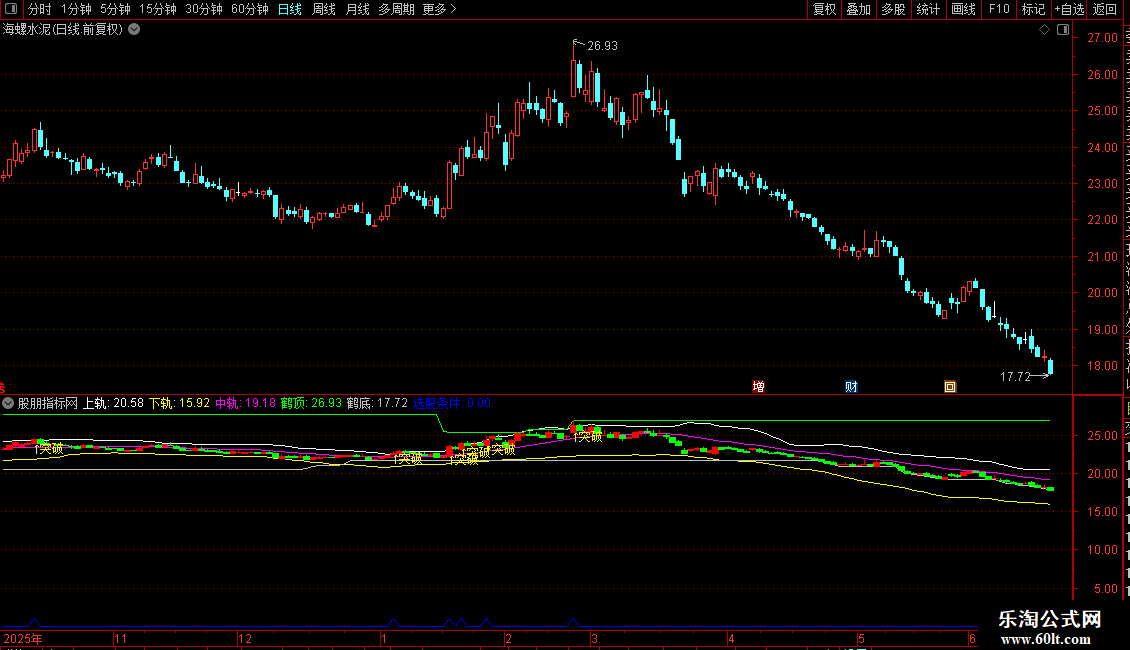Select the 30分钟 period

[x=204, y=9]
